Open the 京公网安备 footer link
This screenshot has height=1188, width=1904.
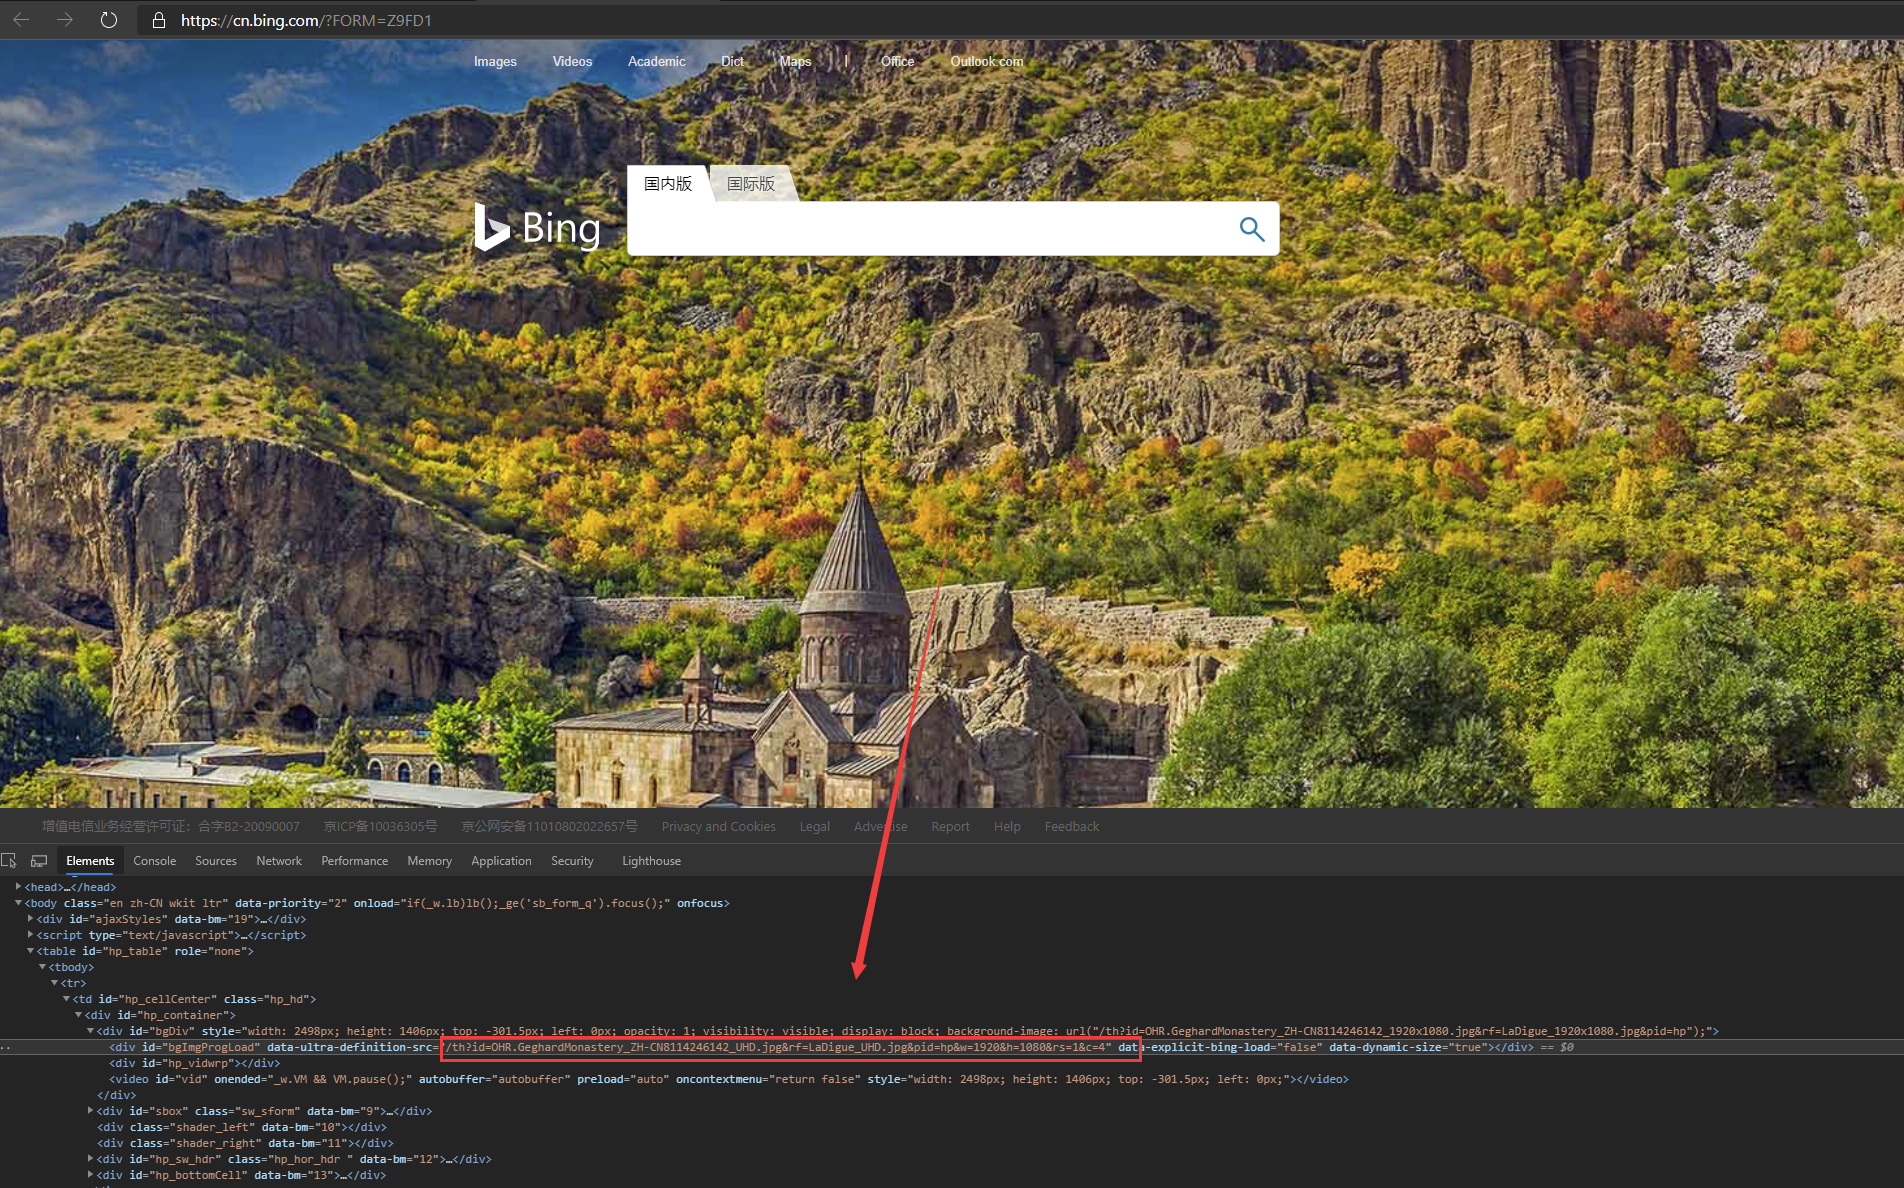click(x=549, y=826)
